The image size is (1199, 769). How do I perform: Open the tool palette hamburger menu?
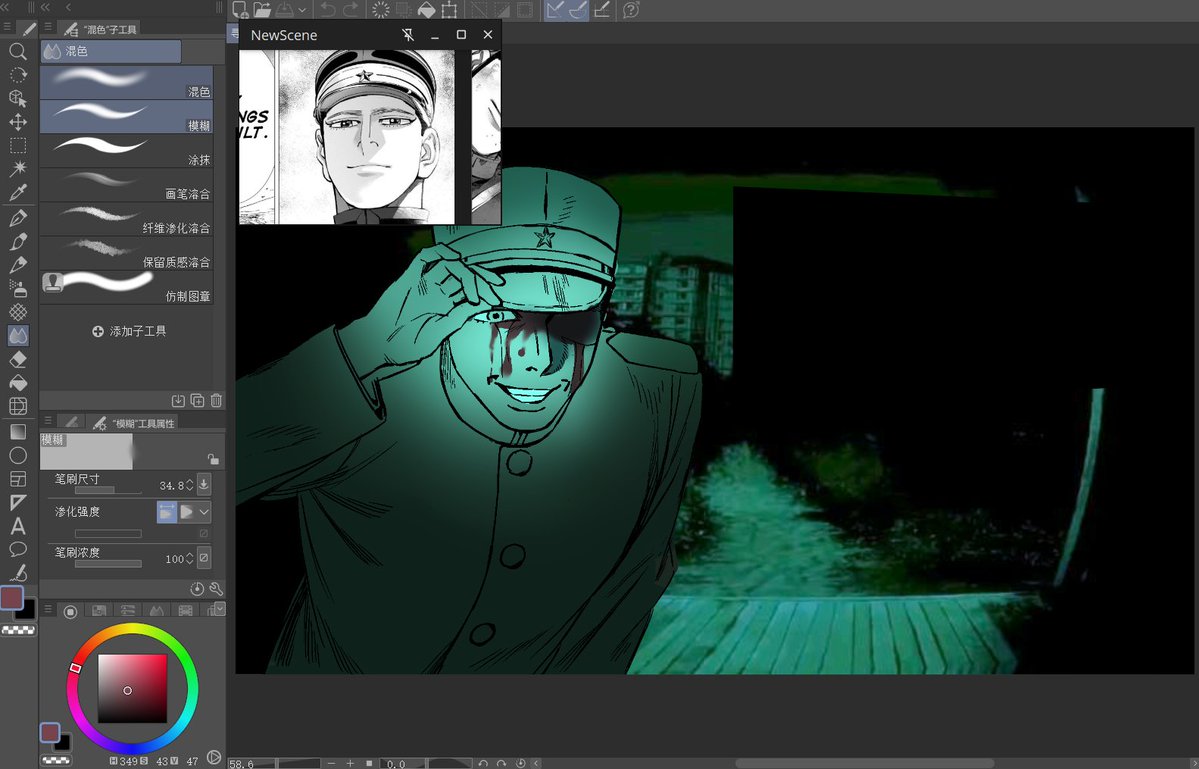pyautogui.click(x=7, y=27)
